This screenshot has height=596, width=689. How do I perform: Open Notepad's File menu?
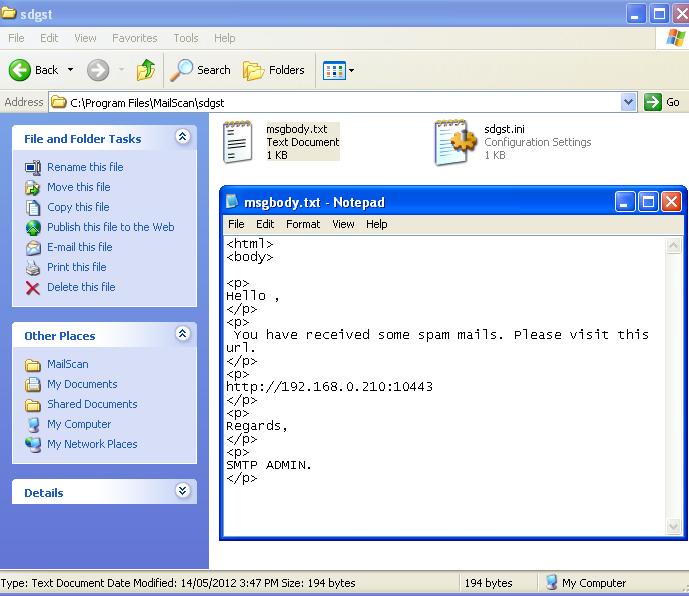click(236, 224)
